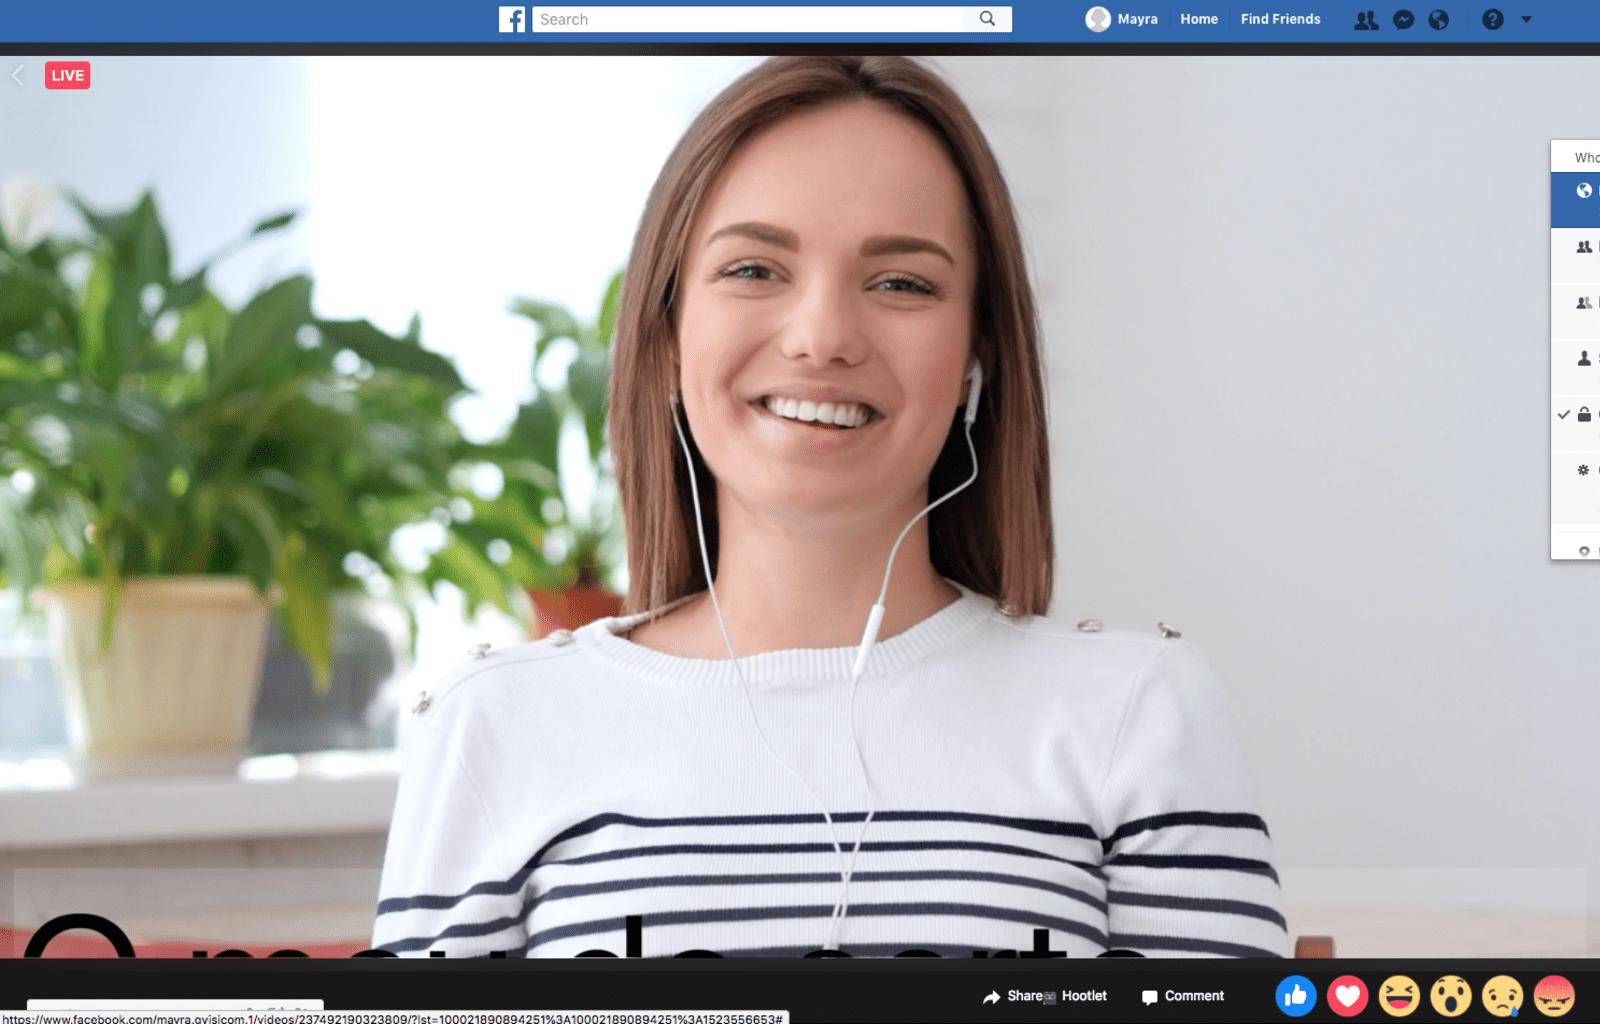Click into the Facebook search field
The height and width of the screenshot is (1024, 1600).
748,19
